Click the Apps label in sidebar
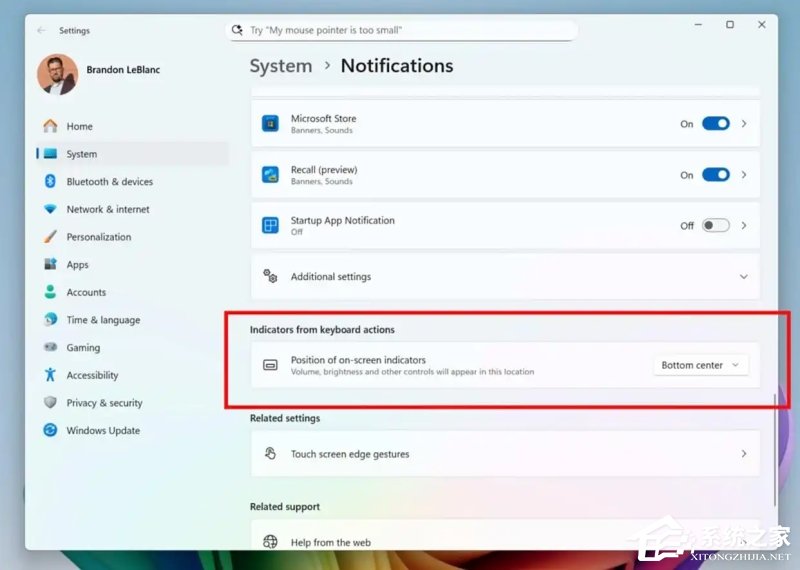This screenshot has width=800, height=570. click(x=78, y=264)
